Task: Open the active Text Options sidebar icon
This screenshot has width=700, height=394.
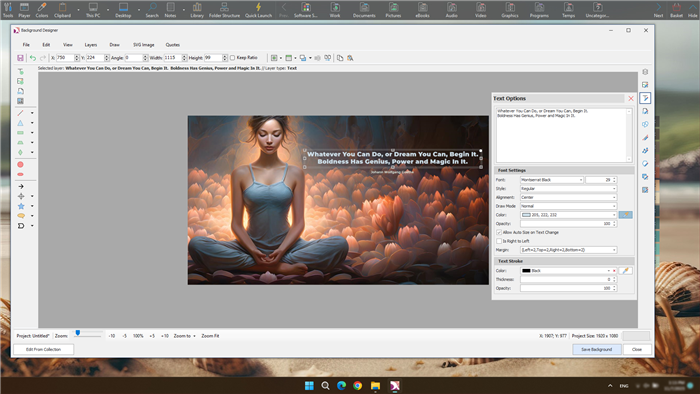Action: (x=645, y=98)
